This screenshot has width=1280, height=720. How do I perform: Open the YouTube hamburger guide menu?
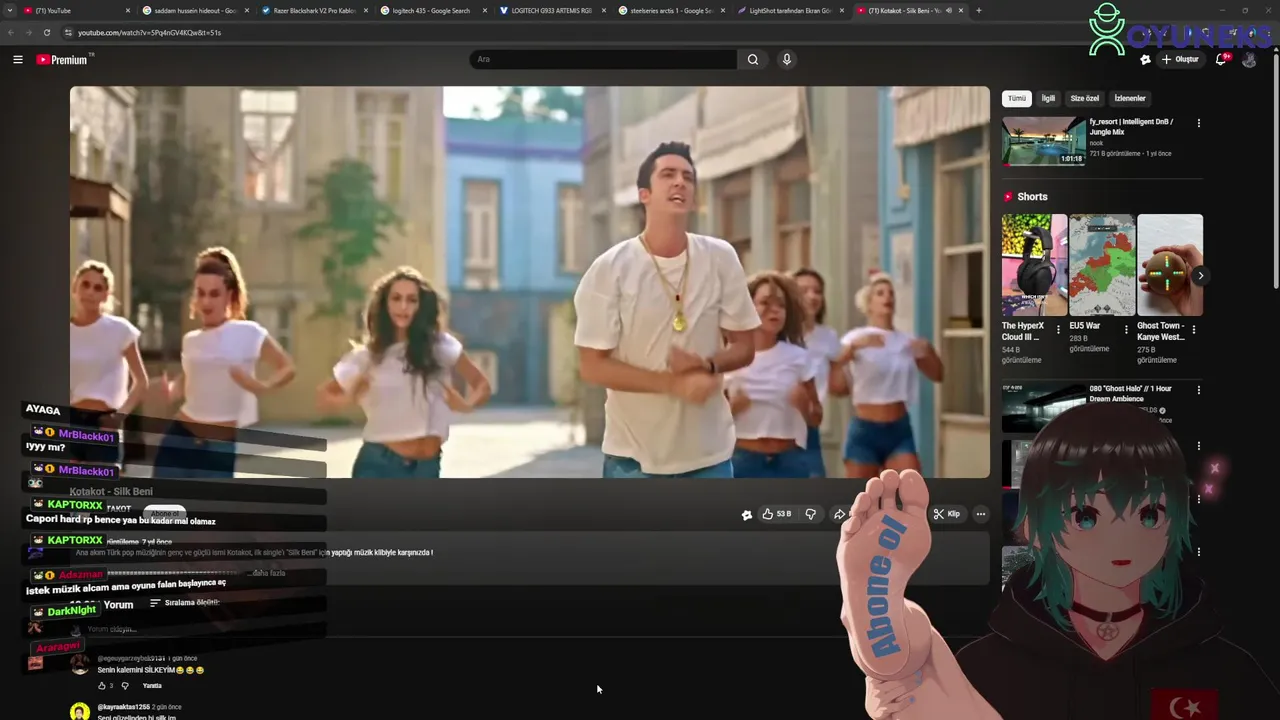coord(17,59)
